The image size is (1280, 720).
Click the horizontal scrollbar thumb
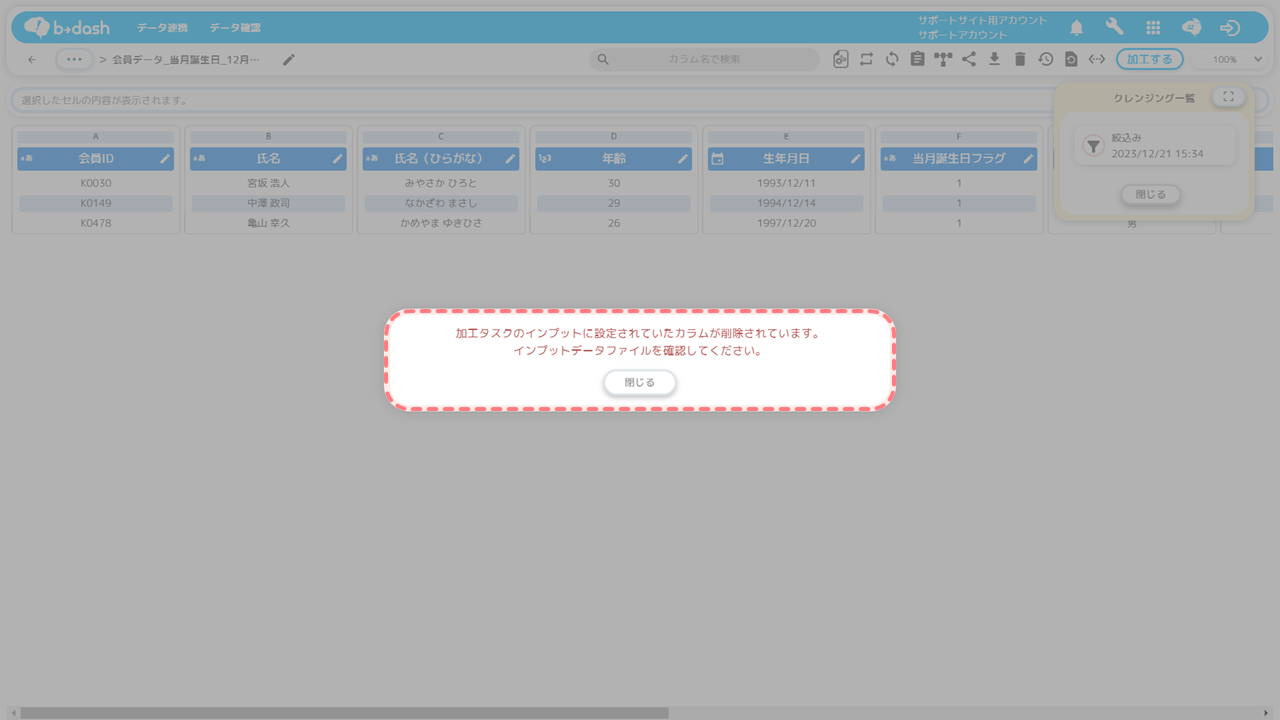tap(344, 713)
